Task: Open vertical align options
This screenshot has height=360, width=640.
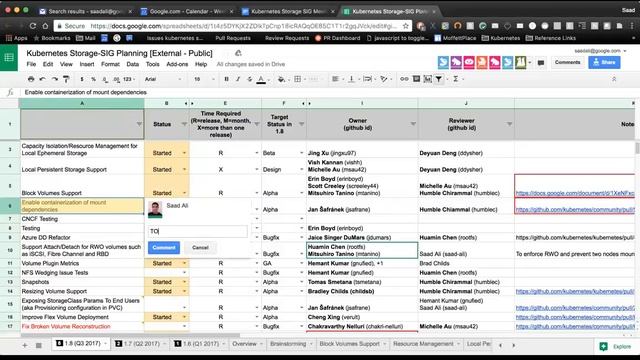Action: coord(351,79)
